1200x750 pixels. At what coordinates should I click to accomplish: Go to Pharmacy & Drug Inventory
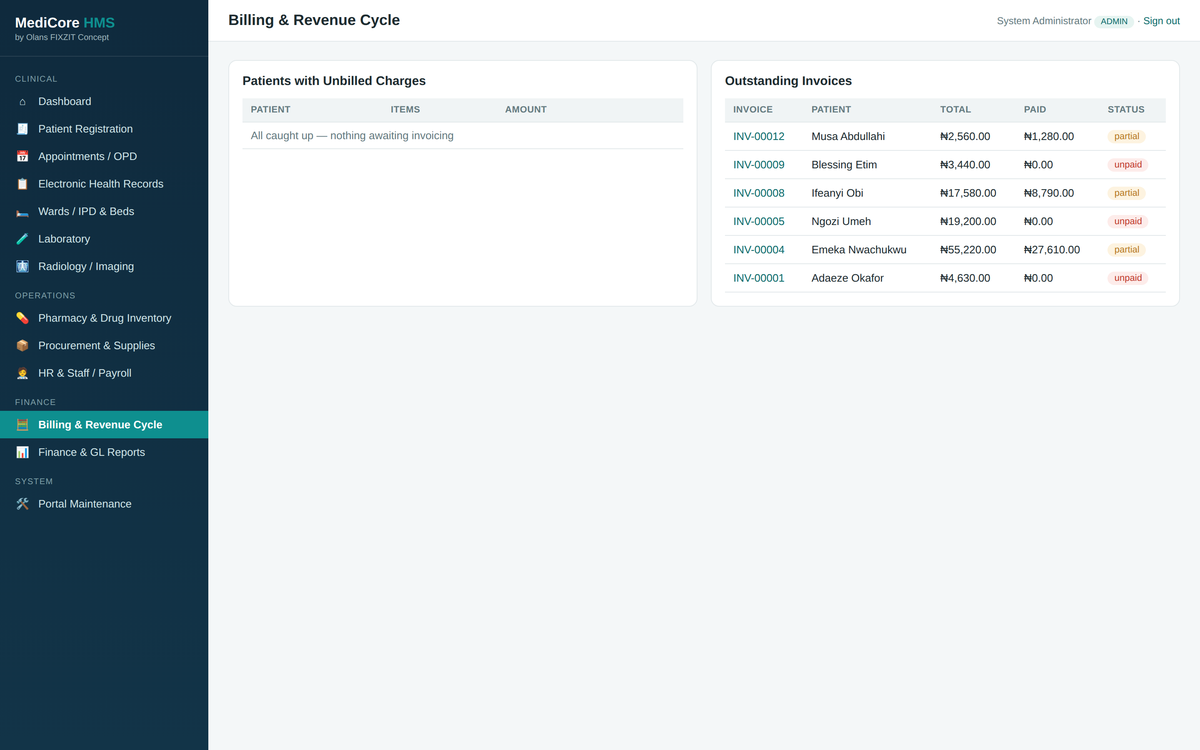(x=104, y=318)
